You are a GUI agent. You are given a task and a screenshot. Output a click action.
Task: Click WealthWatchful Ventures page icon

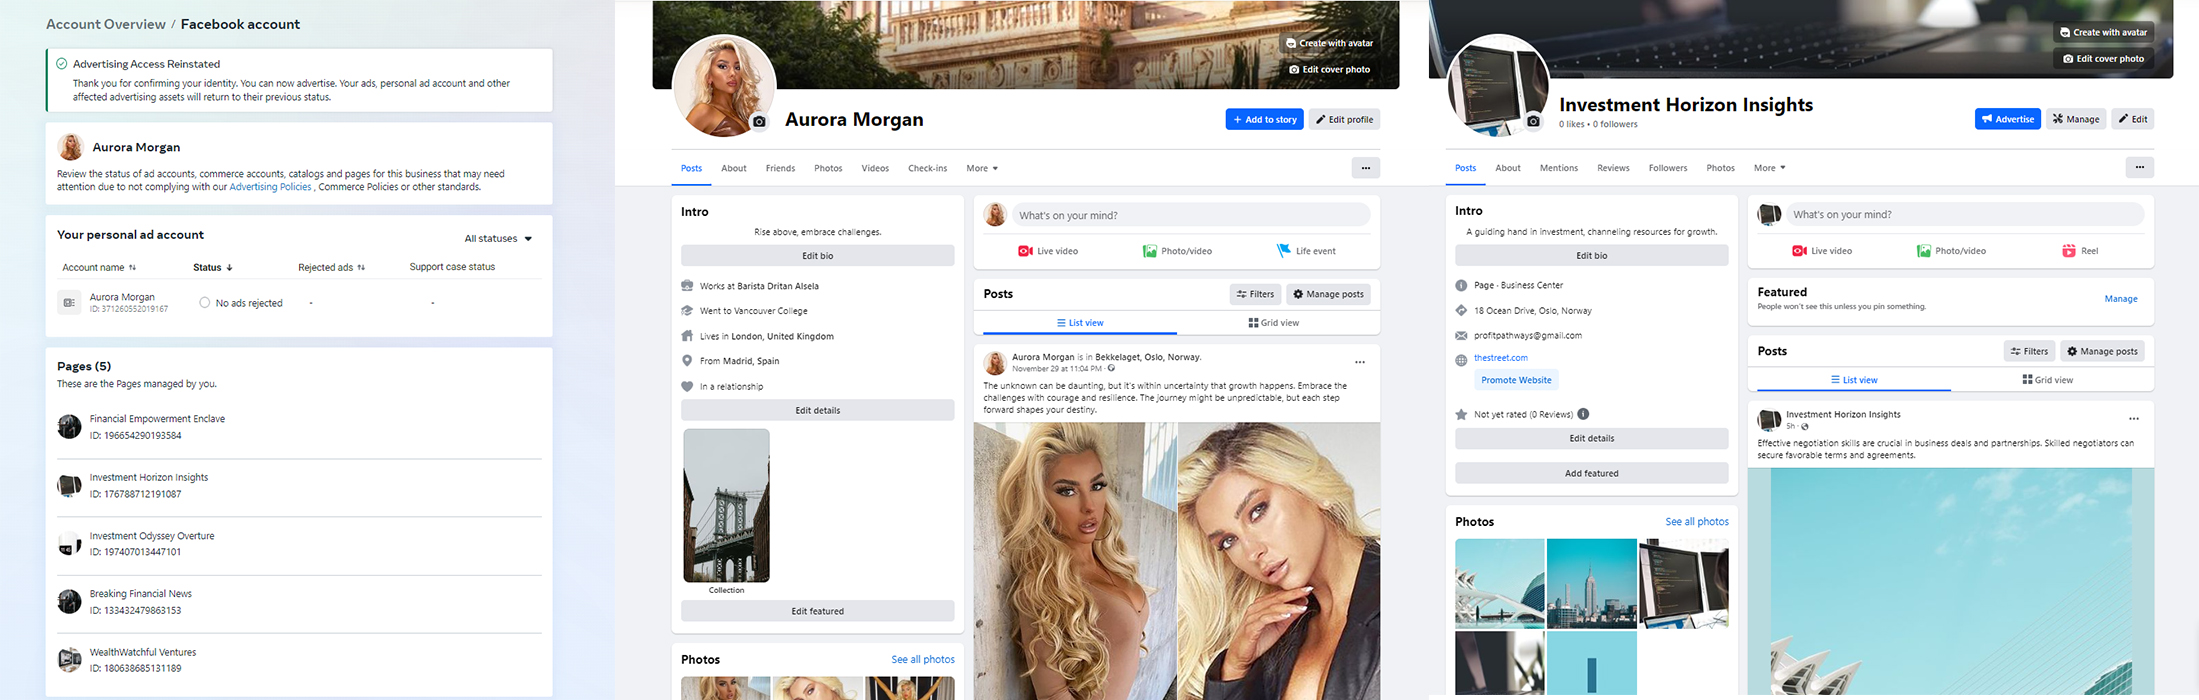(x=69, y=660)
